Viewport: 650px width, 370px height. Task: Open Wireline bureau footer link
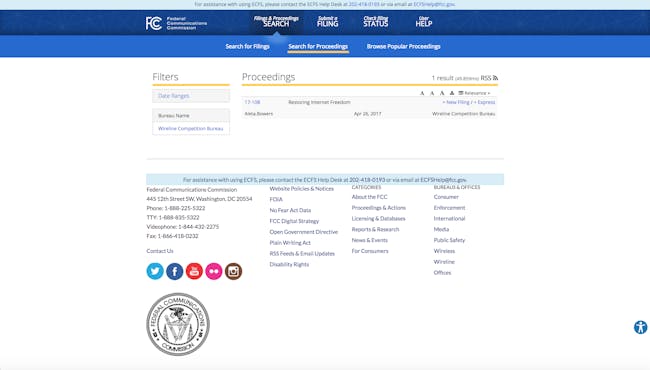(x=444, y=261)
